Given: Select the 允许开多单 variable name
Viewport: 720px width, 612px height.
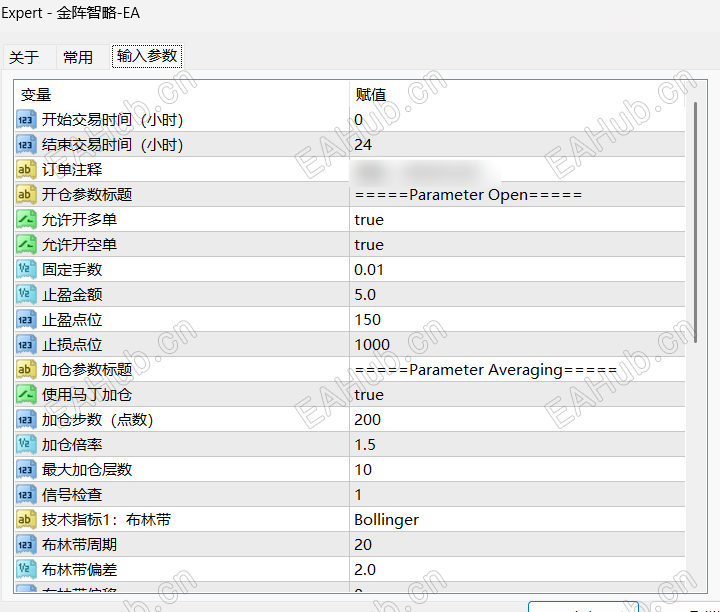Looking at the screenshot, I should point(79,220).
